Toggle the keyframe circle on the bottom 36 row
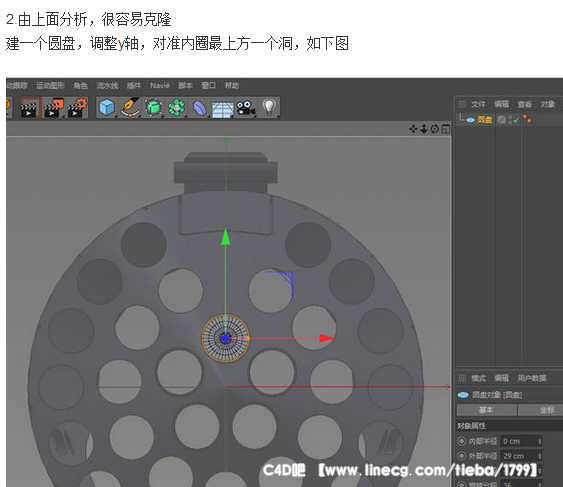The height and width of the screenshot is (487, 563). coord(462,483)
